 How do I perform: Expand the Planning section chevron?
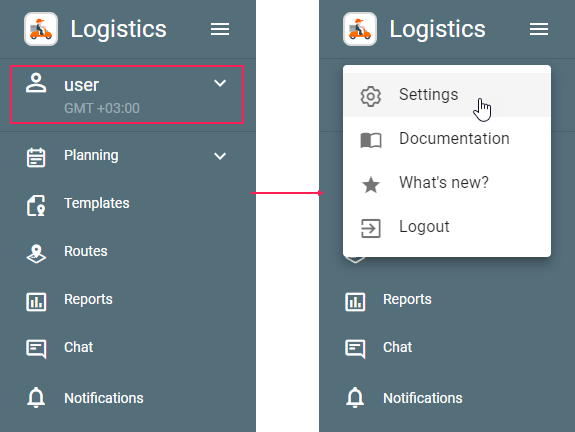click(220, 156)
